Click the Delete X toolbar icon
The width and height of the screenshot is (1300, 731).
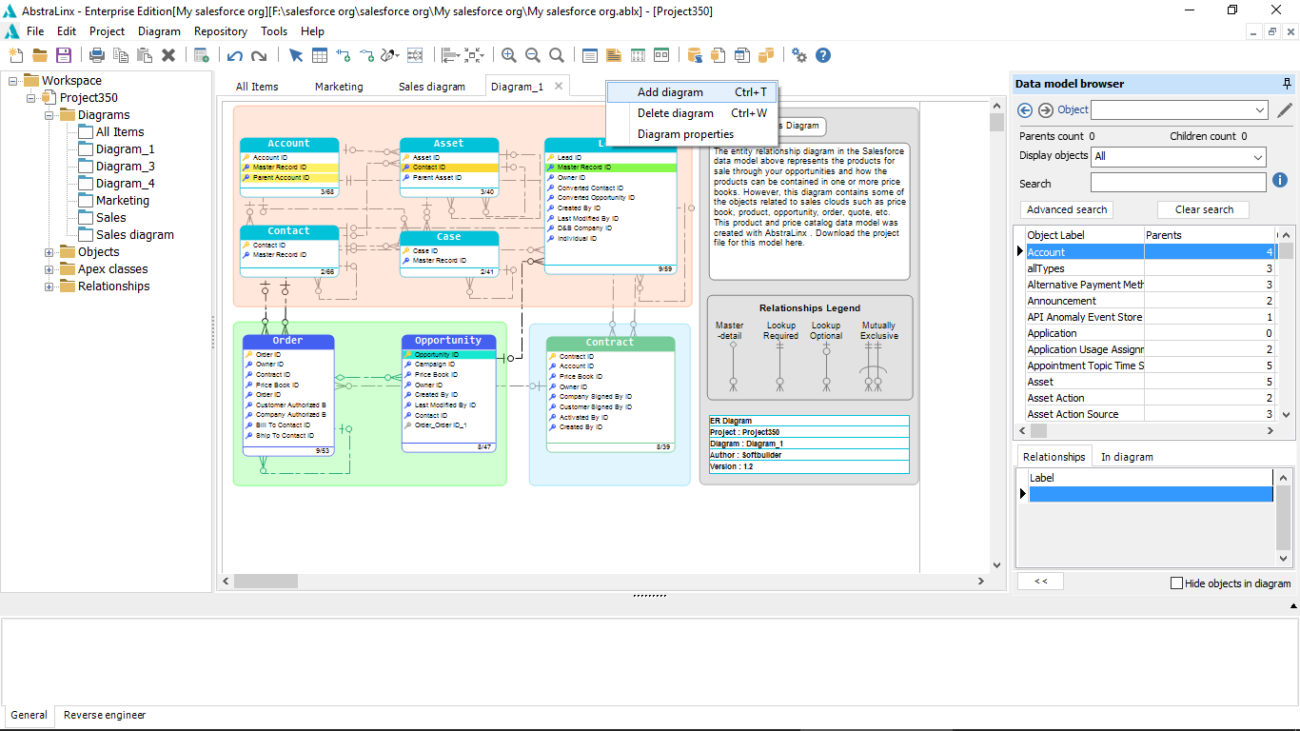point(169,55)
